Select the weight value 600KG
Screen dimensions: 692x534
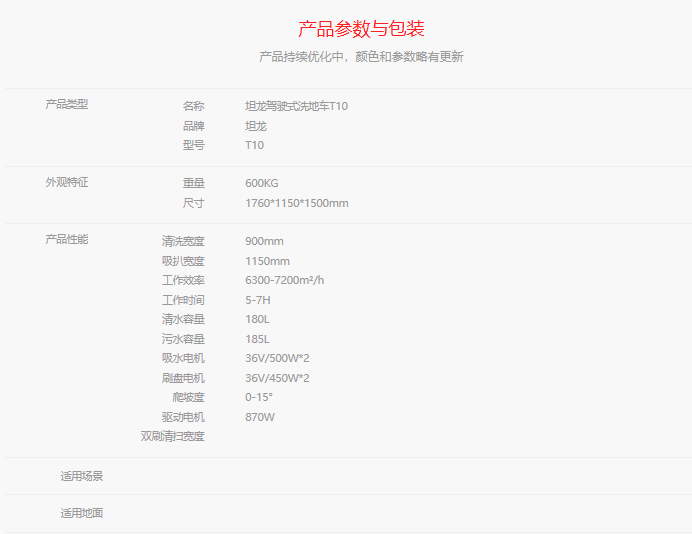262,183
